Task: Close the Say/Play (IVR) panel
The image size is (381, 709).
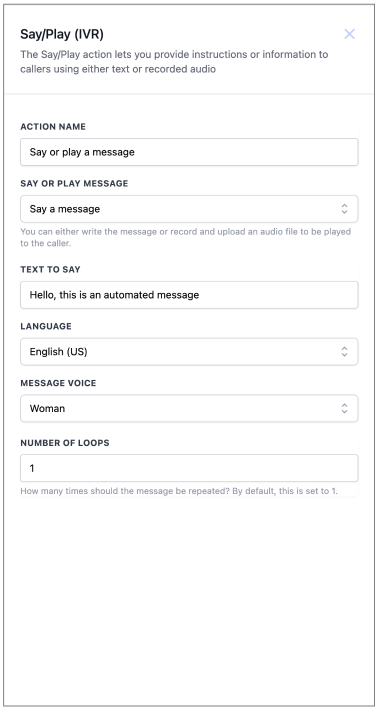Action: tap(349, 34)
